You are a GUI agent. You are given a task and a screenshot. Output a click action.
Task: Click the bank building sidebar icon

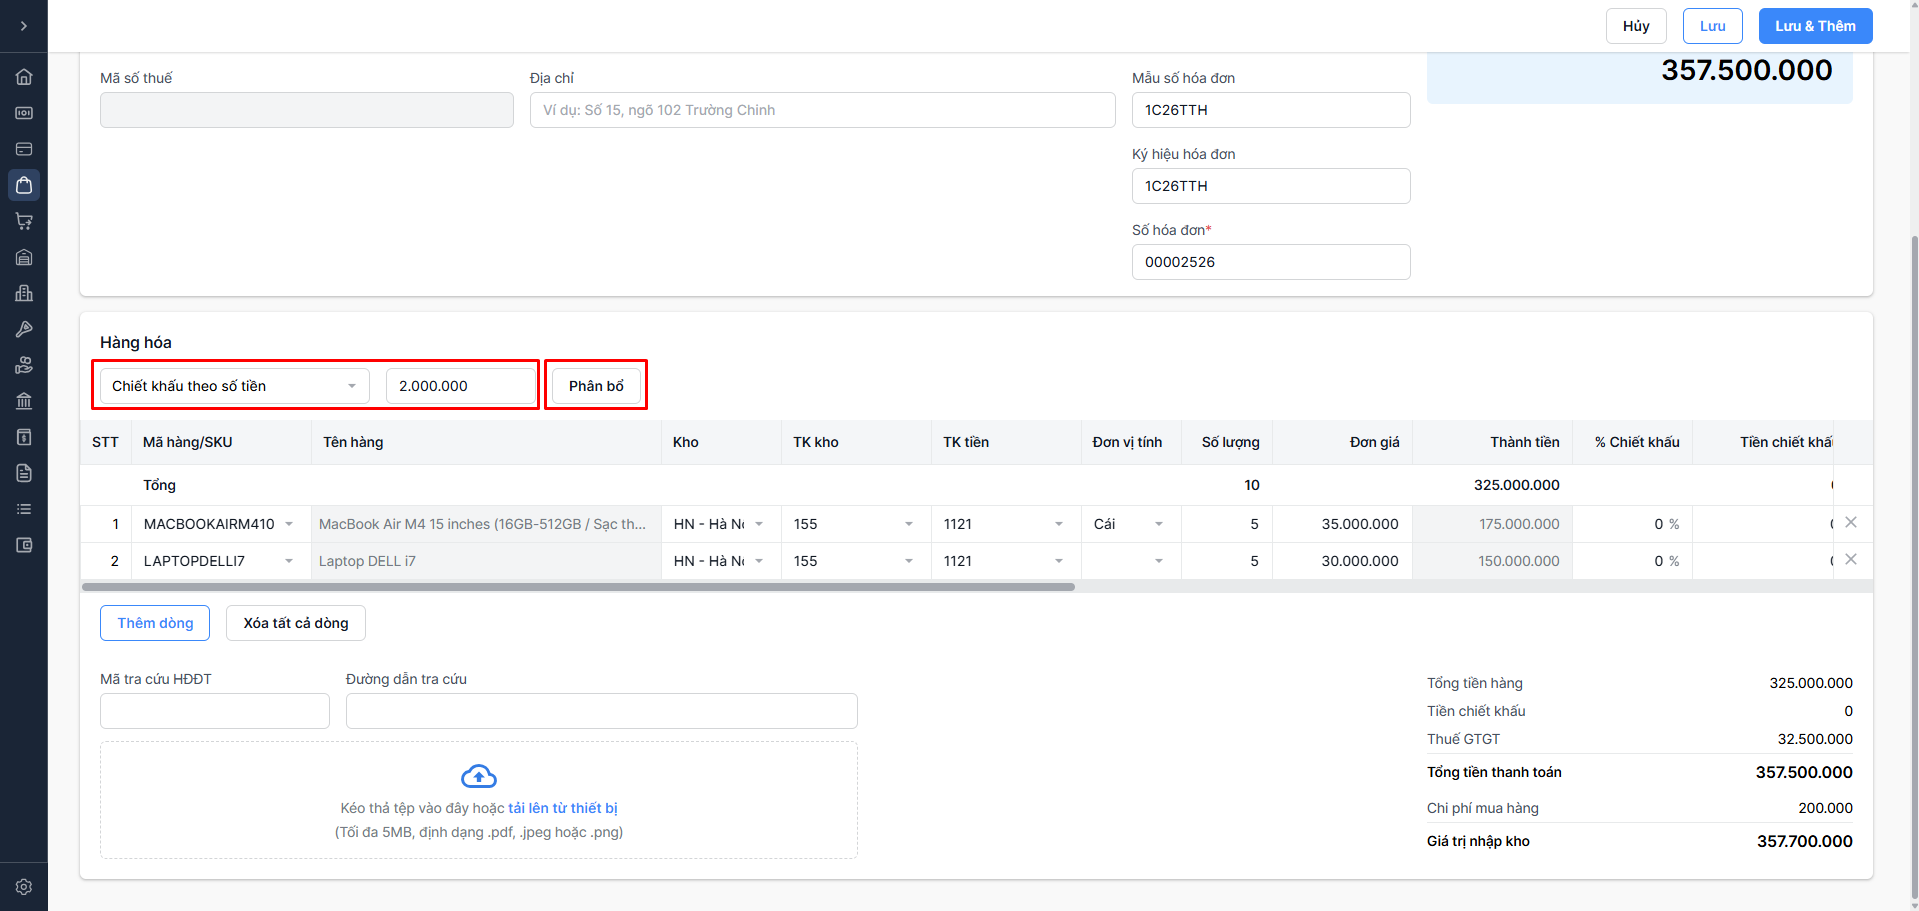point(24,401)
